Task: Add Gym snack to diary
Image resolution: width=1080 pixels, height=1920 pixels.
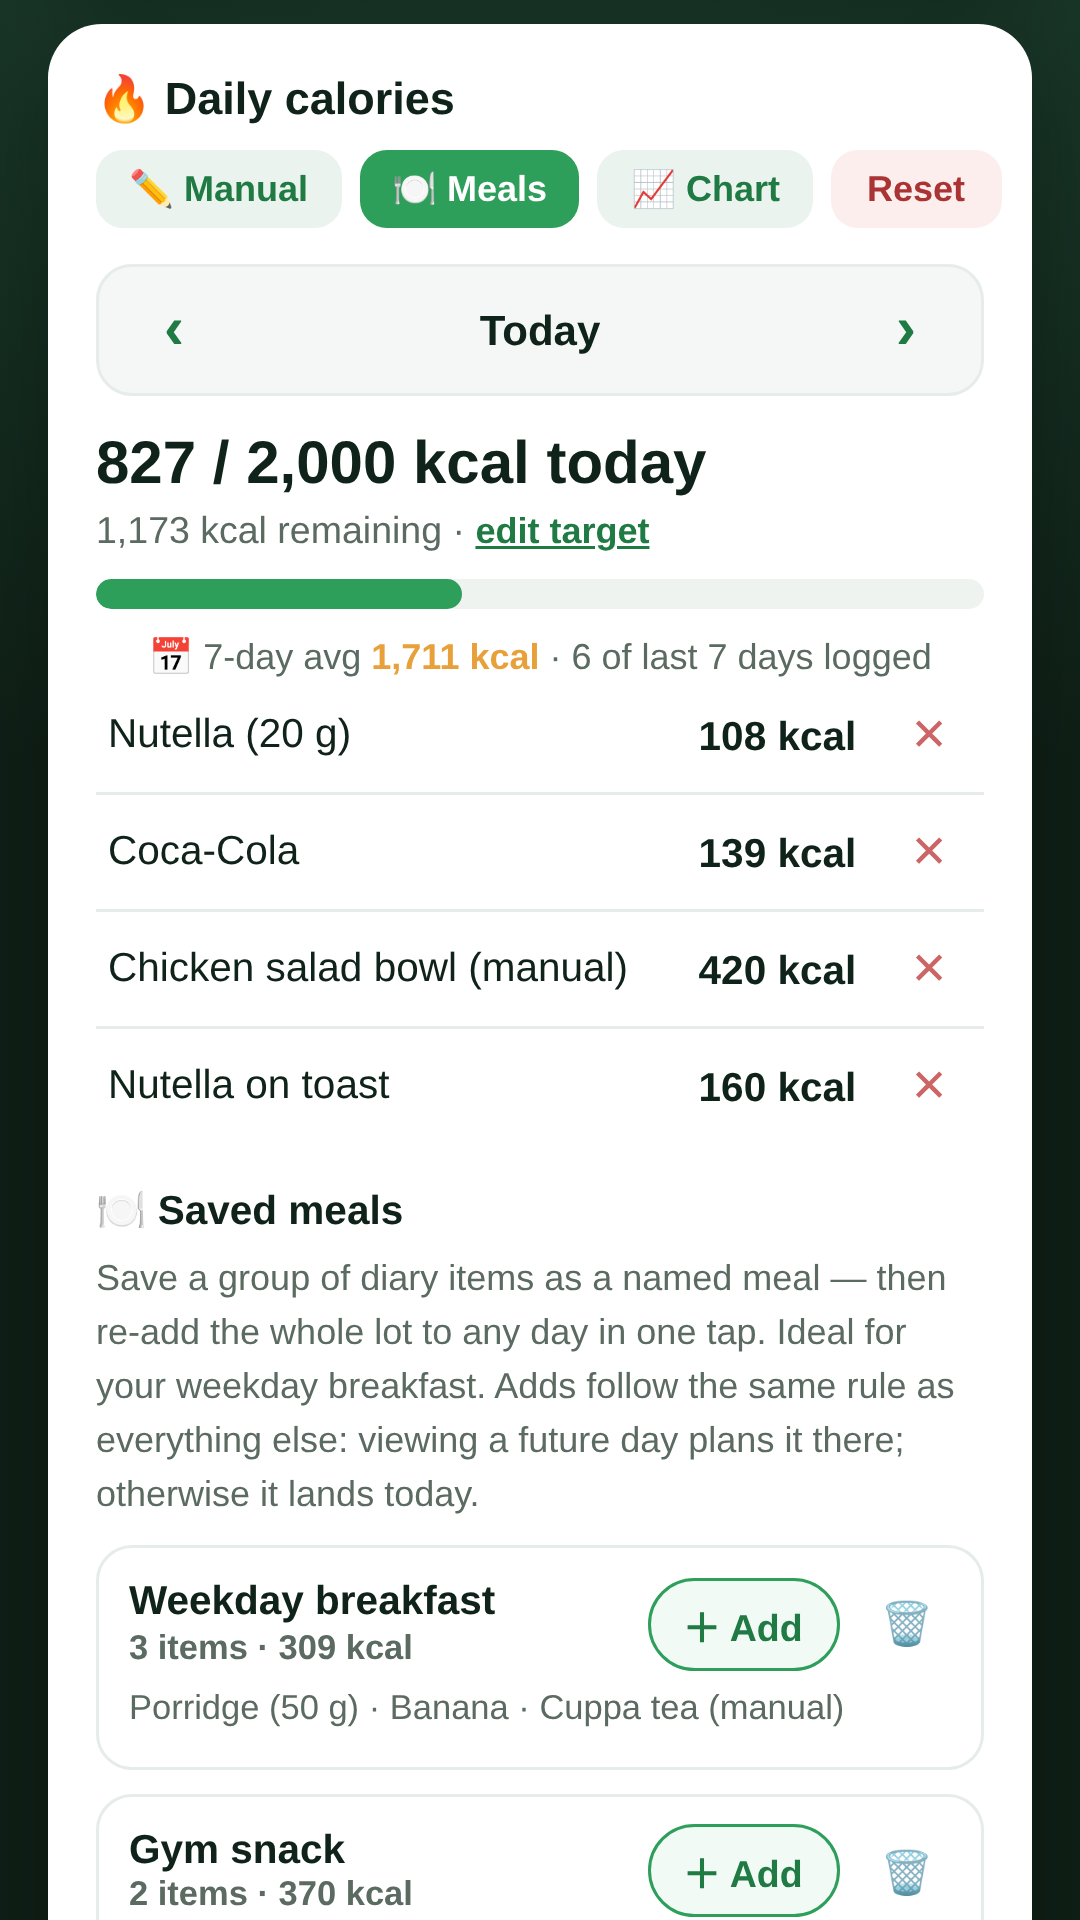Action: (744, 1871)
